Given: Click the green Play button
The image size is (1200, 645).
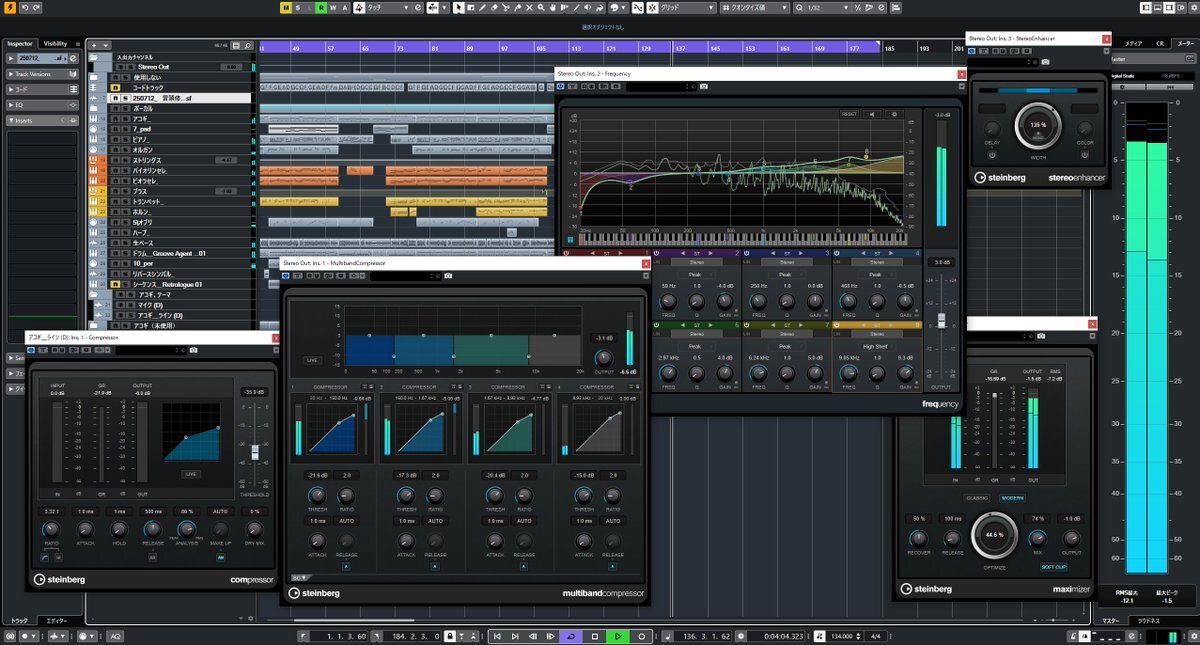Looking at the screenshot, I should tap(618, 636).
